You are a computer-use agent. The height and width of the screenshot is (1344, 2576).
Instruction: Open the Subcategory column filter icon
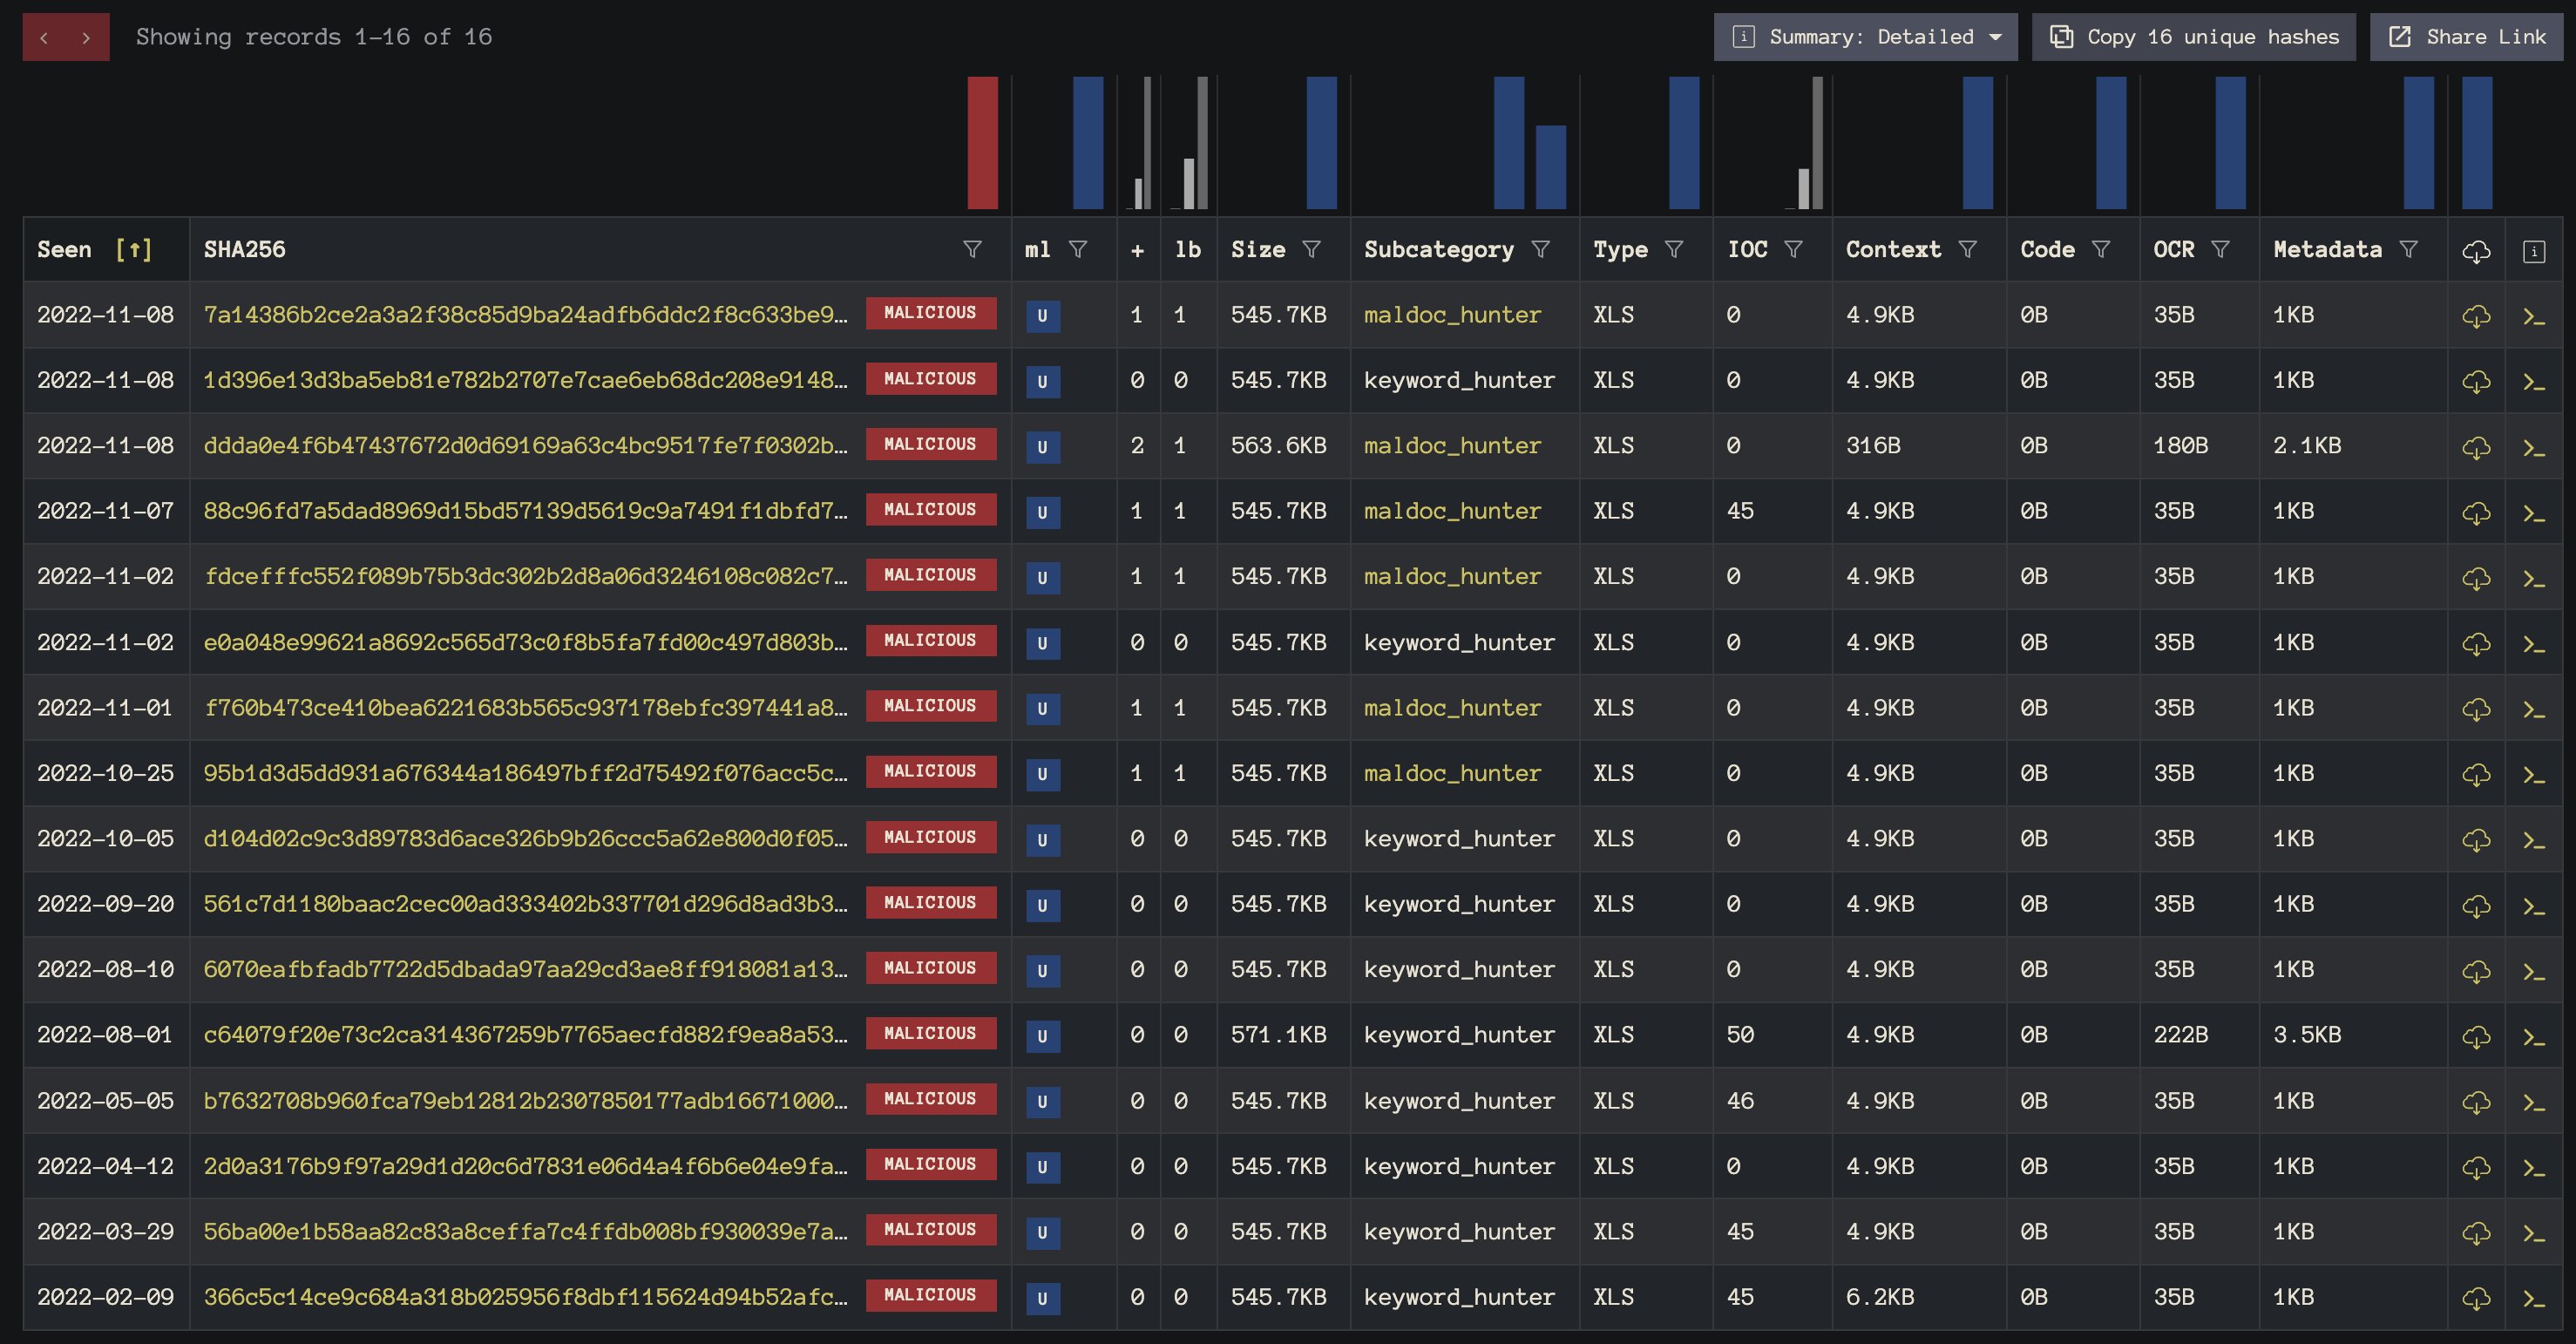(x=1541, y=249)
